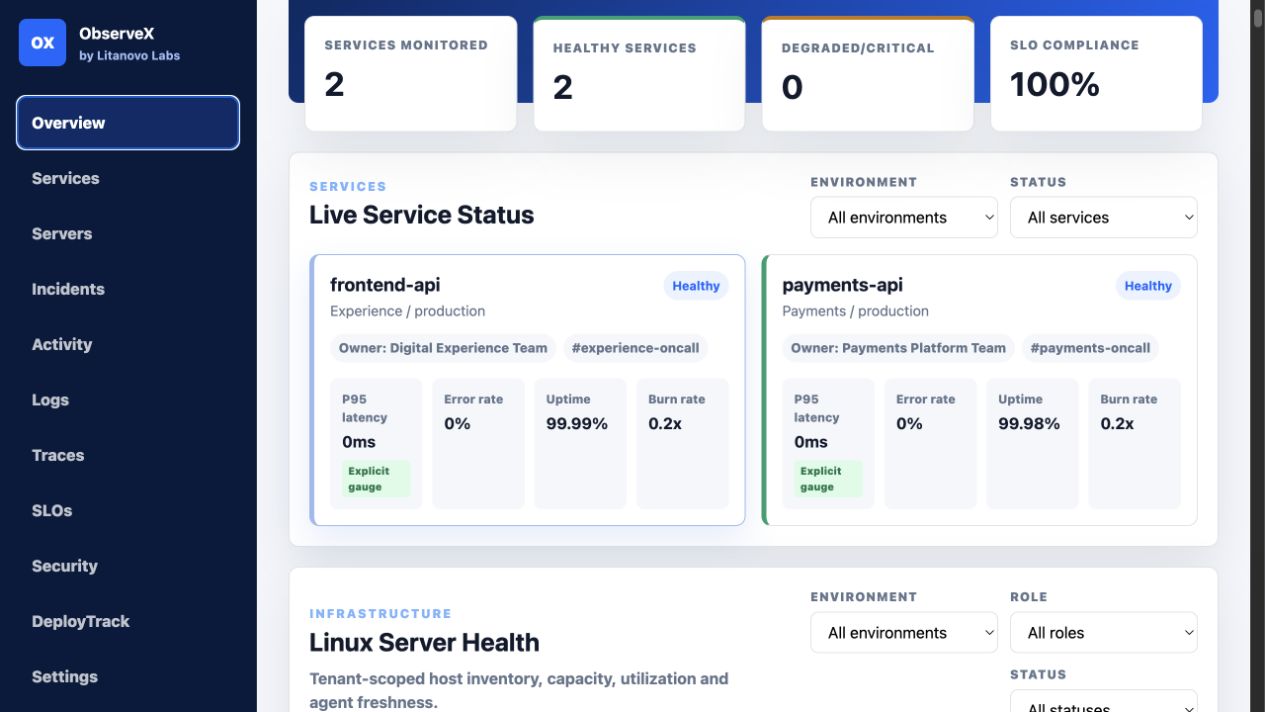Click the OX ObserveX logo icon

(42, 43)
